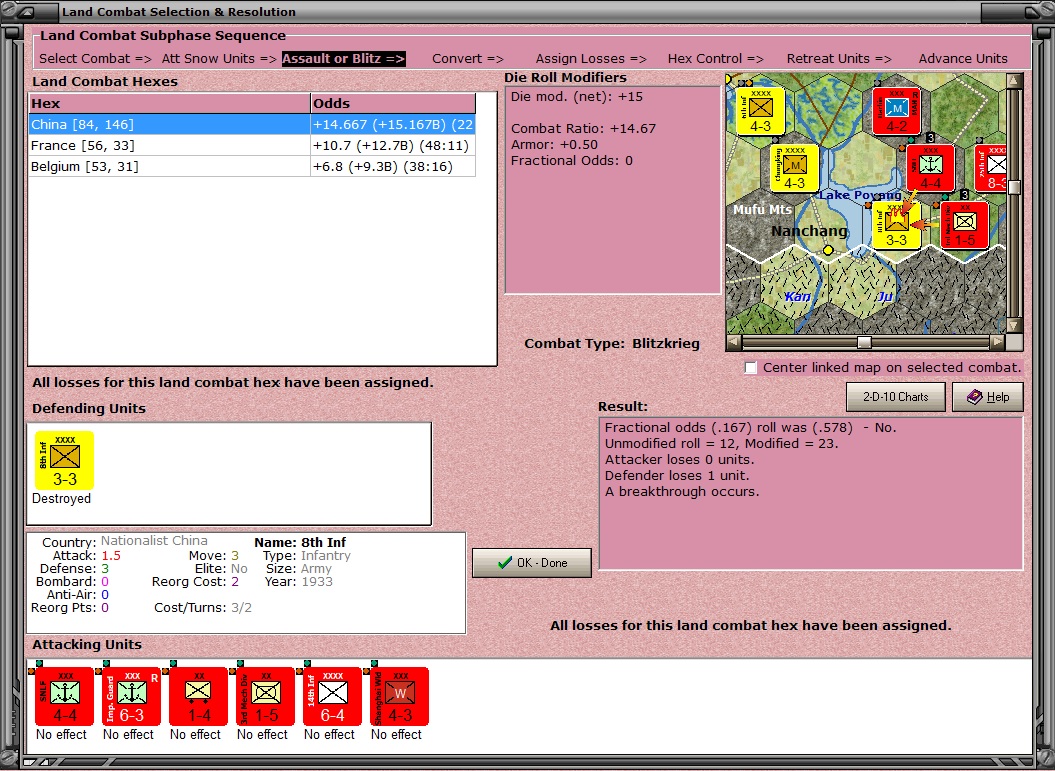Screen dimensions: 1055x771
Task: Select the destroyed 8th Inf defending unit
Action: tap(65, 461)
